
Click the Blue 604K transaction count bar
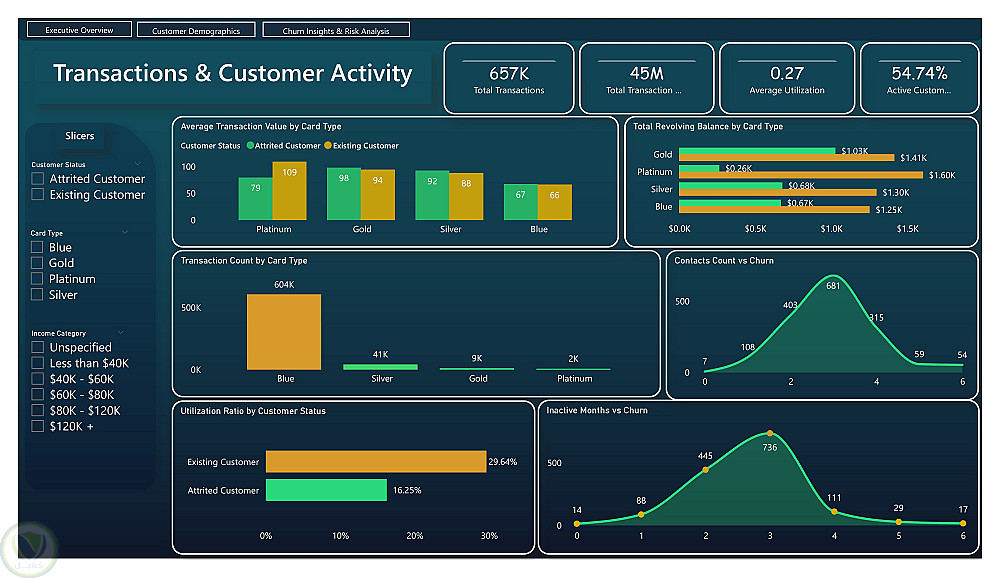click(x=284, y=332)
